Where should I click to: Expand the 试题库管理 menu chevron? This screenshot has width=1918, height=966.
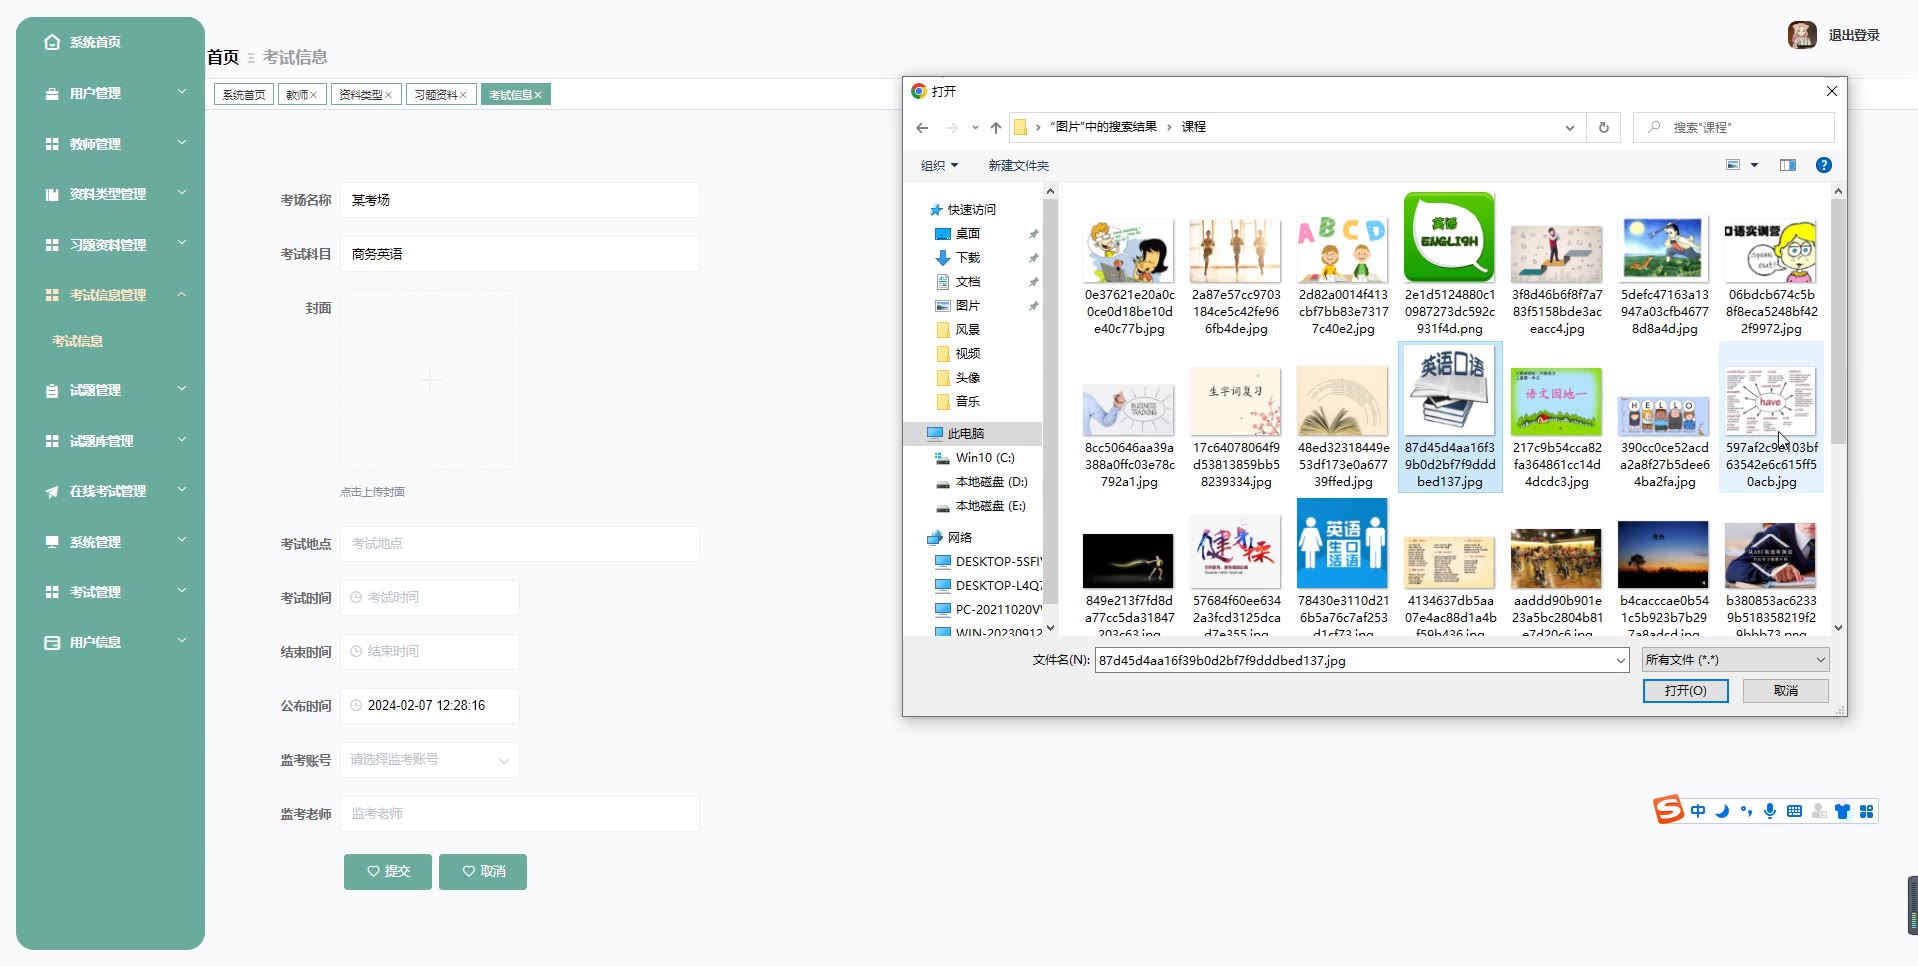pyautogui.click(x=182, y=440)
